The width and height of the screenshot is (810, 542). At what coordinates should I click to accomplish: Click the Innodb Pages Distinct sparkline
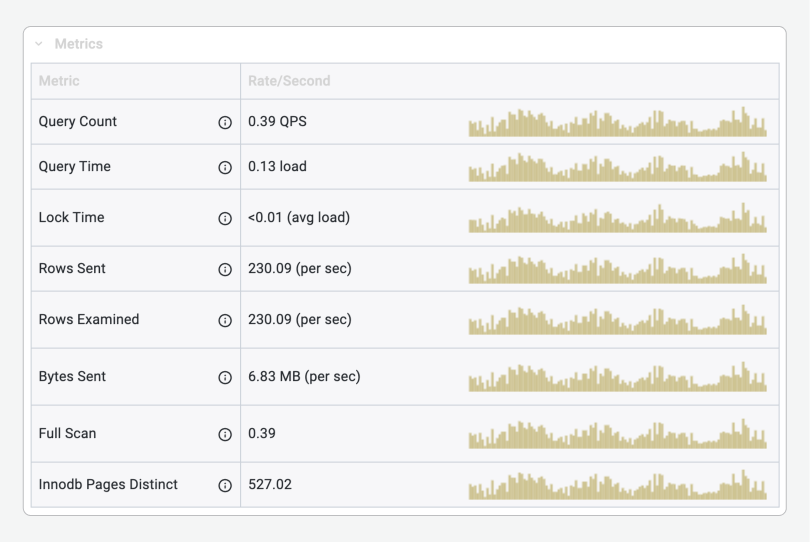click(617, 485)
